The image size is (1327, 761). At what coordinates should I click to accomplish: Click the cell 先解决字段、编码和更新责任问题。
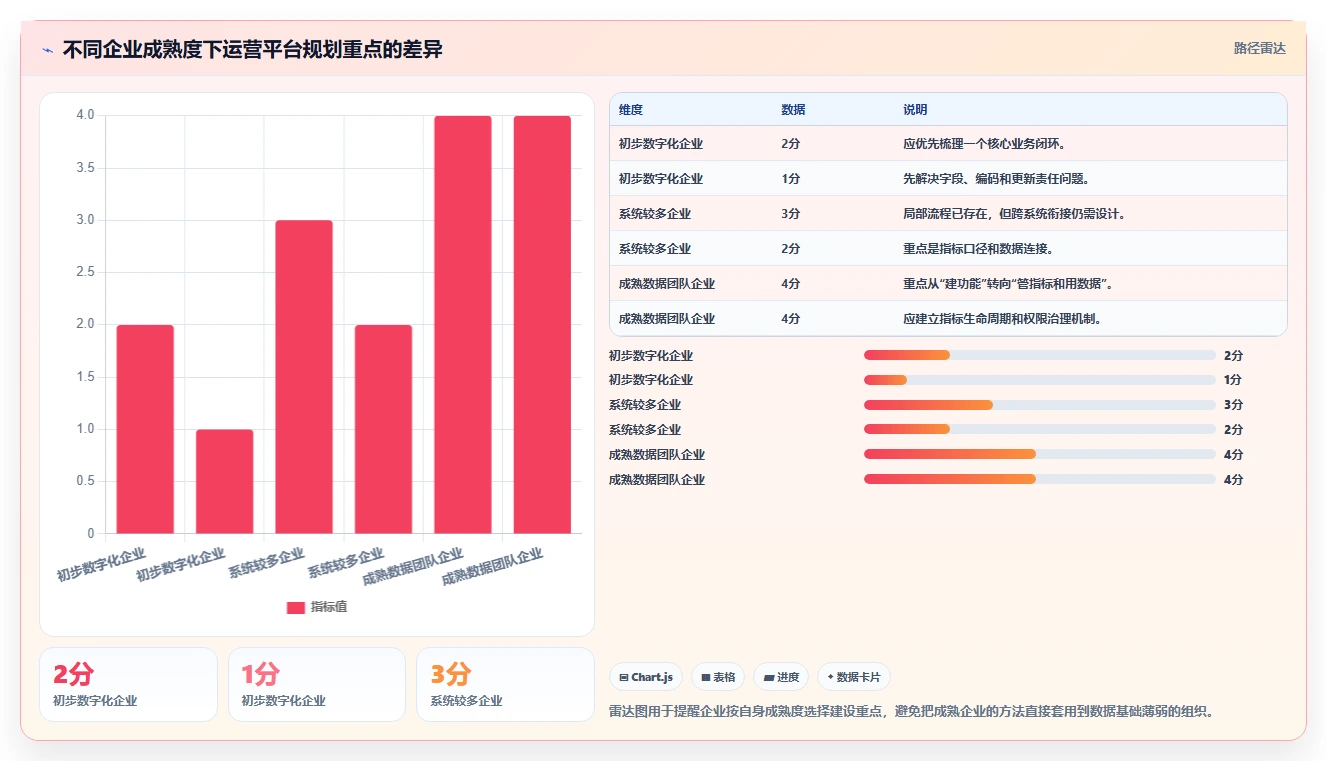996,179
